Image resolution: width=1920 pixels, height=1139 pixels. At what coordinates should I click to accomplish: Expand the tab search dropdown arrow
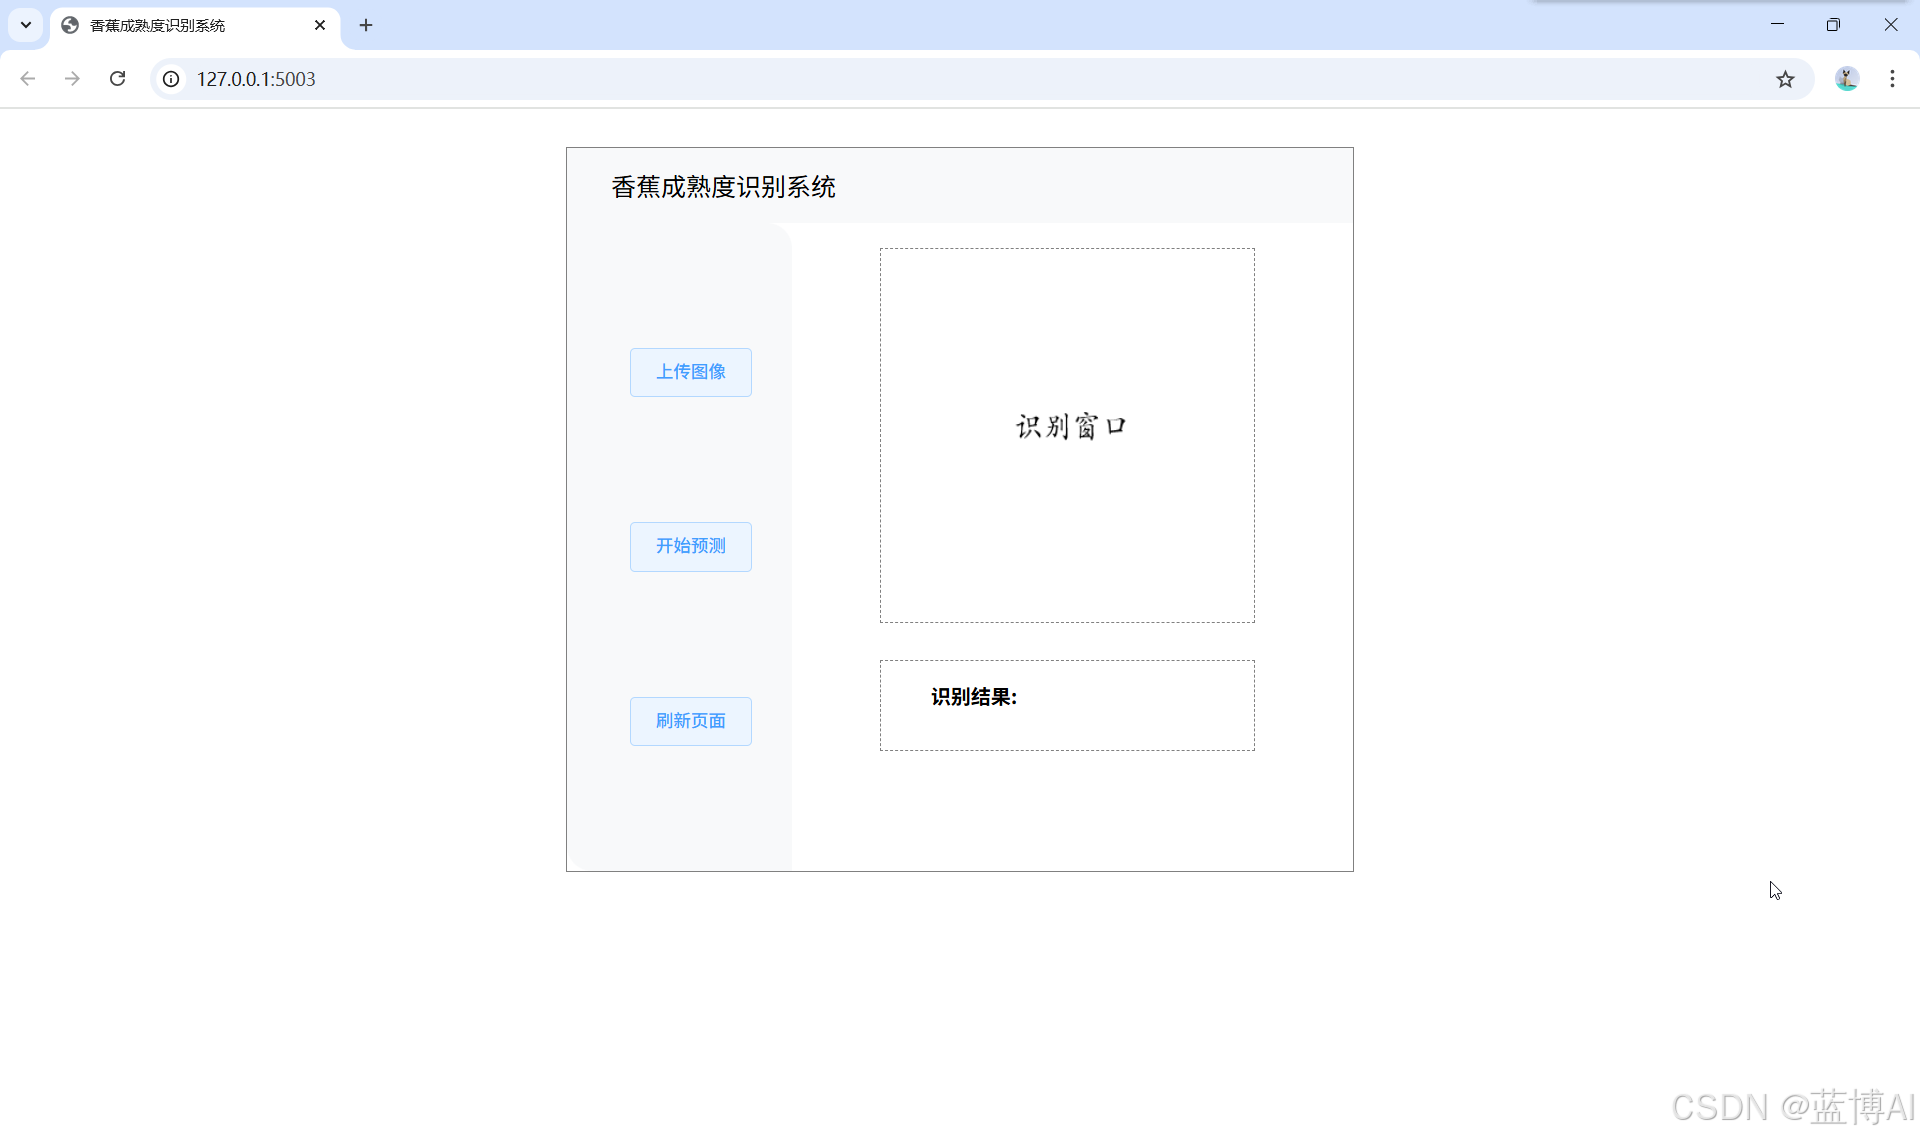(x=26, y=25)
